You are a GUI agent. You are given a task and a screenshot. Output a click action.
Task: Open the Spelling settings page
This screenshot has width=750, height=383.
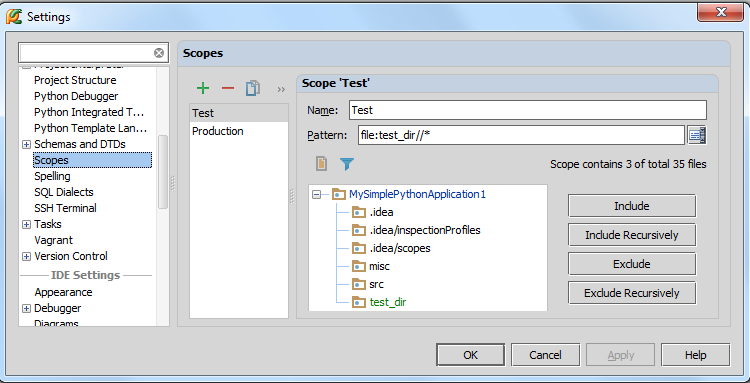click(52, 176)
